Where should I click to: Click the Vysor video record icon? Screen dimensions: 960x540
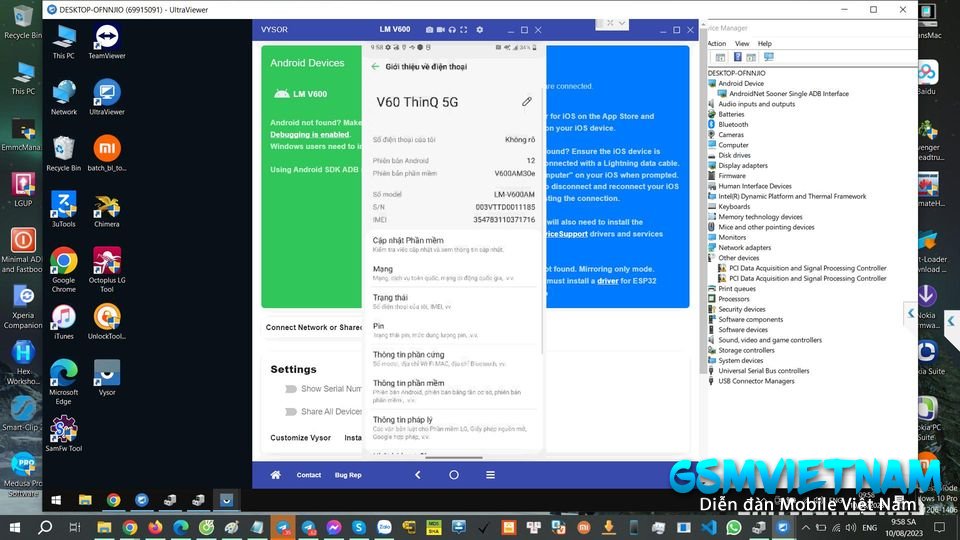point(440,29)
